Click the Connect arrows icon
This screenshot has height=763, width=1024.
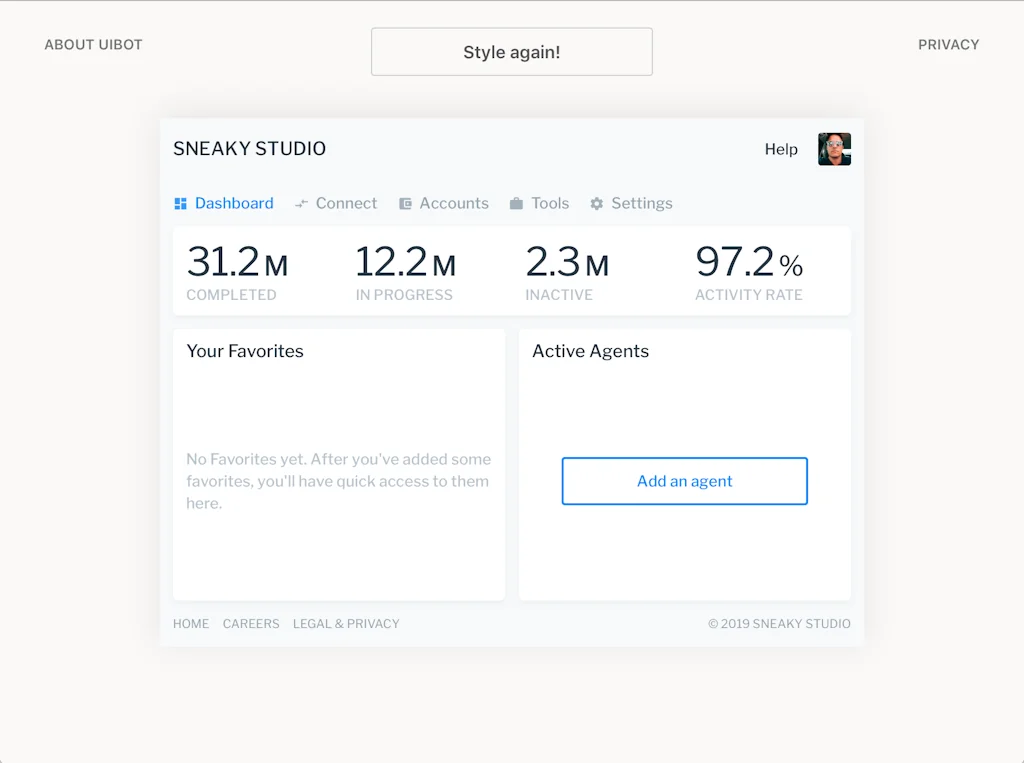301,204
